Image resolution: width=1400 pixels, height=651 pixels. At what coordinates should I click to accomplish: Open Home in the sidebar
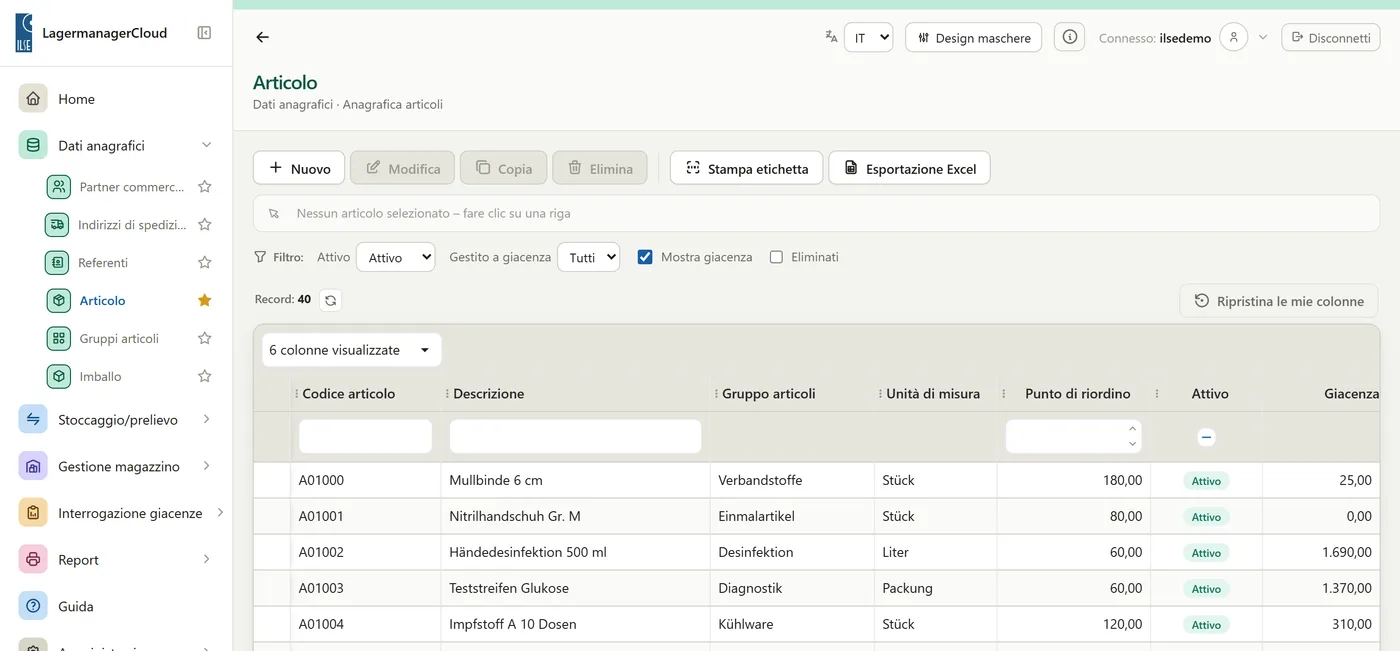point(76,99)
